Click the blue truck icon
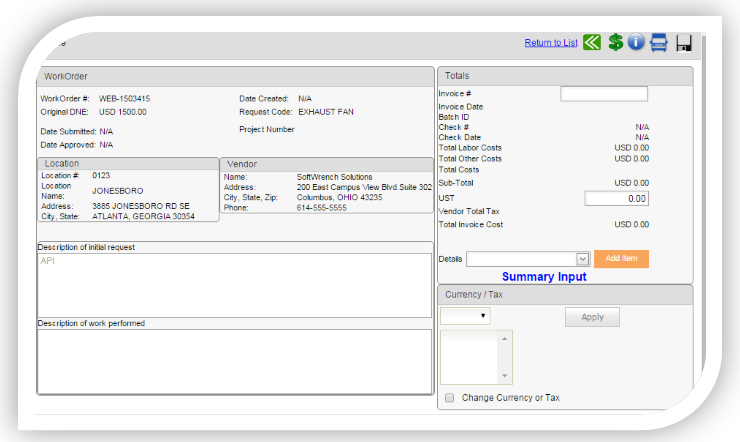This screenshot has width=740, height=442. (x=659, y=43)
